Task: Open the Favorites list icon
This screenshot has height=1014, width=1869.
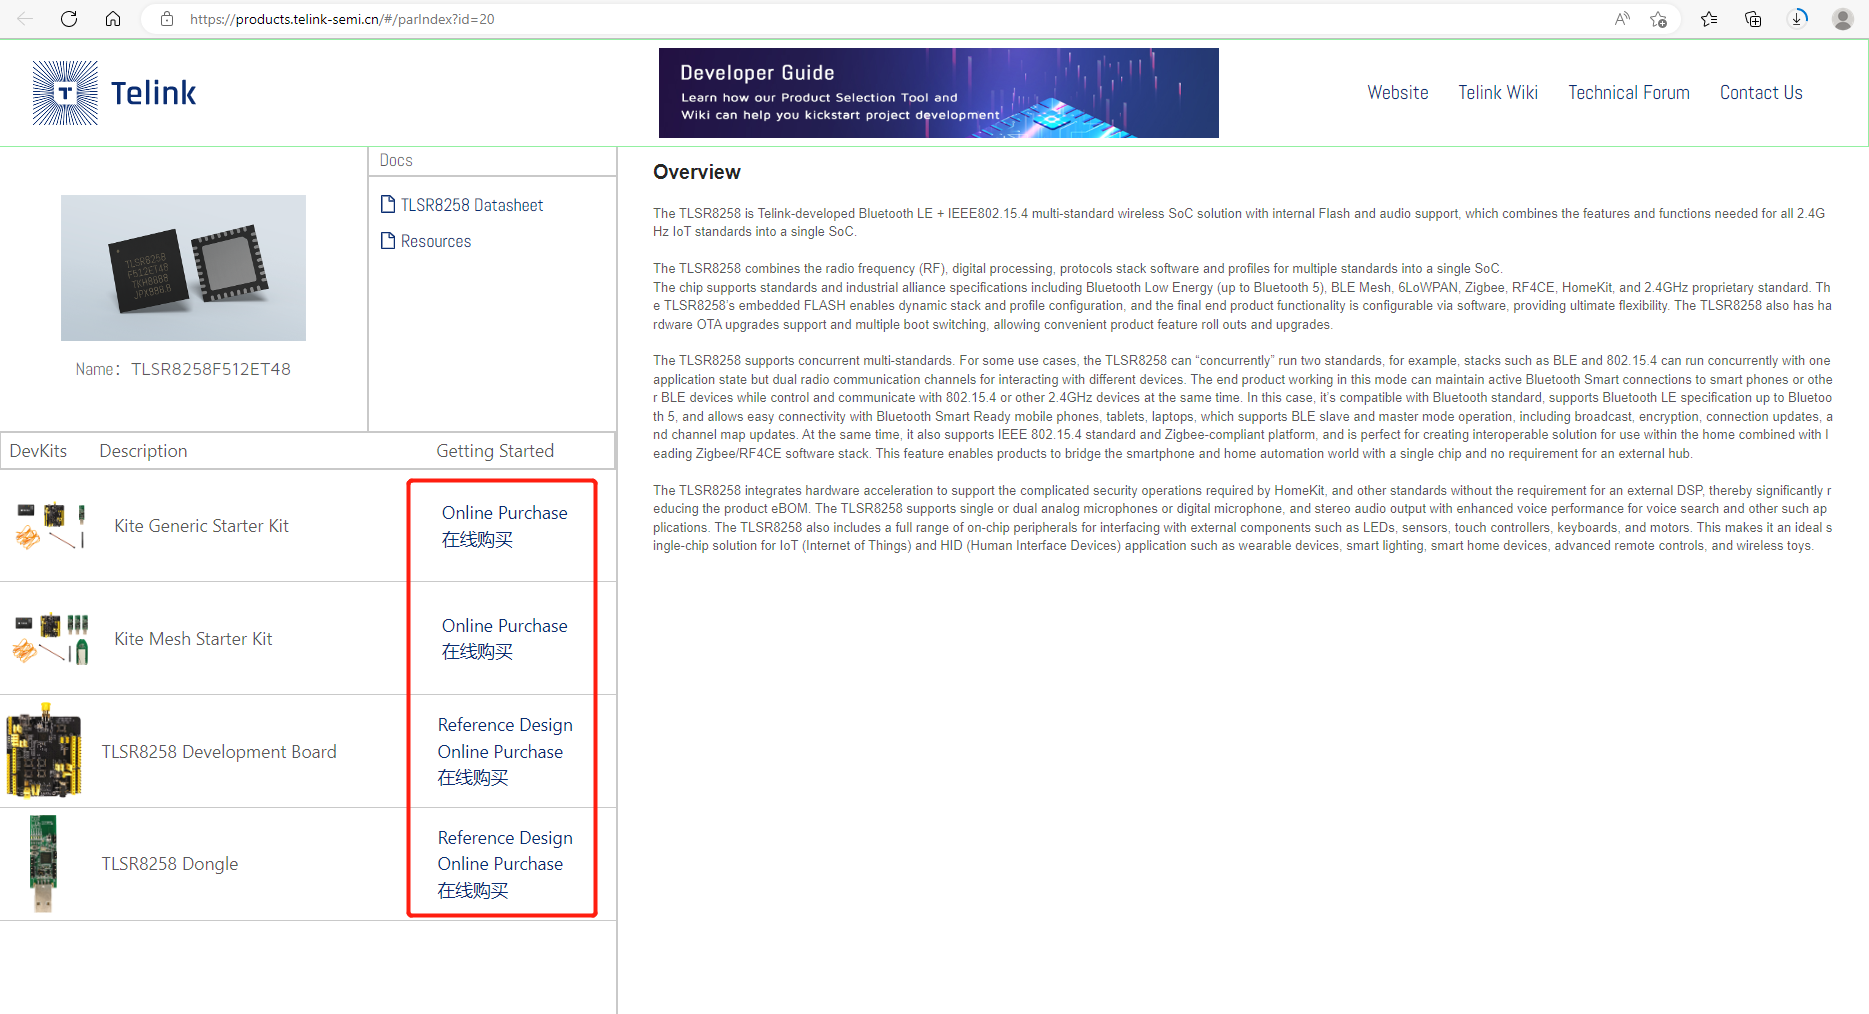Action: (x=1709, y=19)
